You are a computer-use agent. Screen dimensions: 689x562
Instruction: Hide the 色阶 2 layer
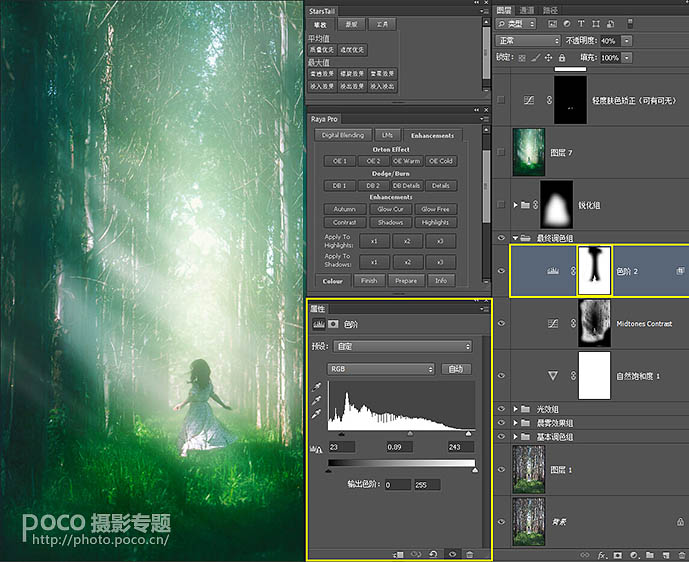pyautogui.click(x=501, y=271)
